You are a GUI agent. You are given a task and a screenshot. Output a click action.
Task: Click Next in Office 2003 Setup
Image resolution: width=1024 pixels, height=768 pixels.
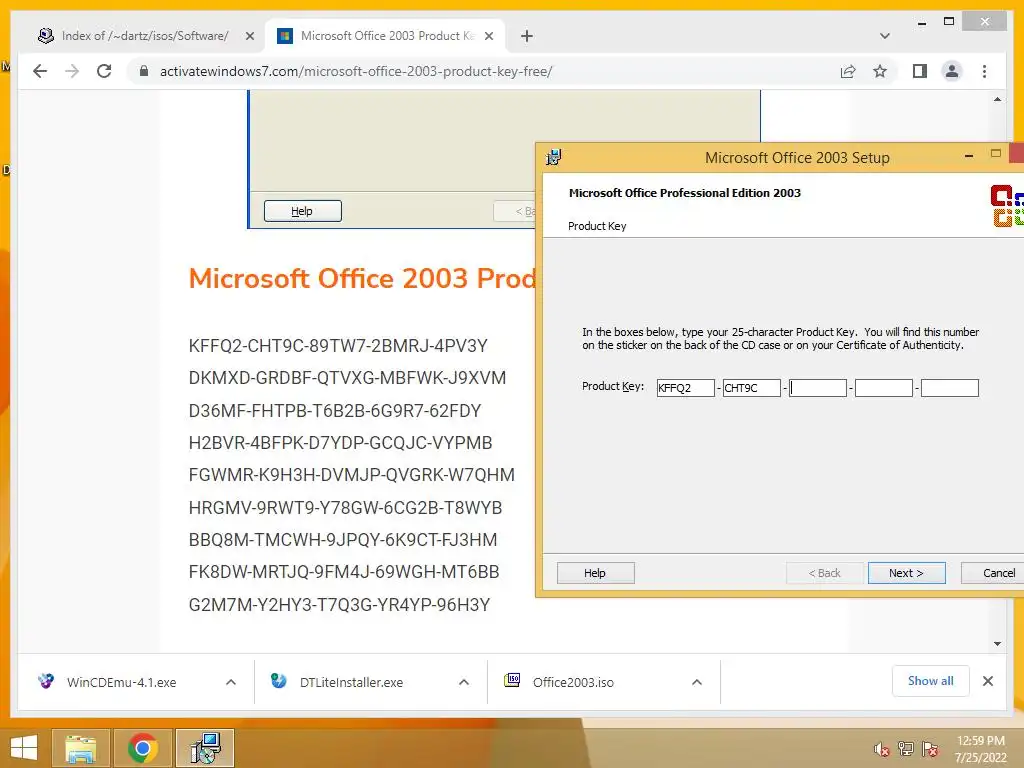pyautogui.click(x=906, y=573)
